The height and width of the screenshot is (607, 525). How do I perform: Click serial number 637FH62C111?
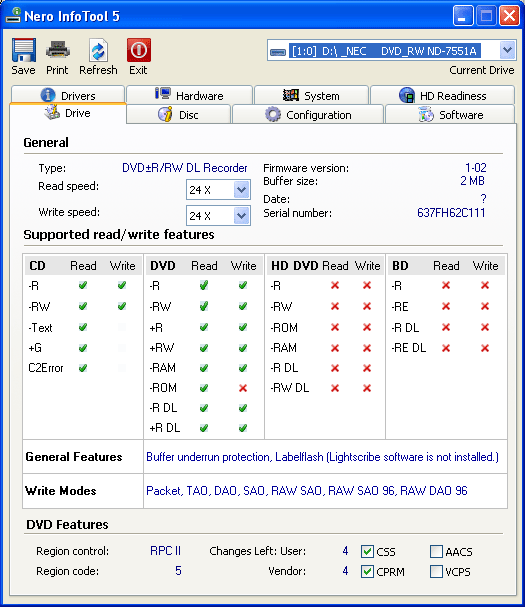(x=451, y=213)
